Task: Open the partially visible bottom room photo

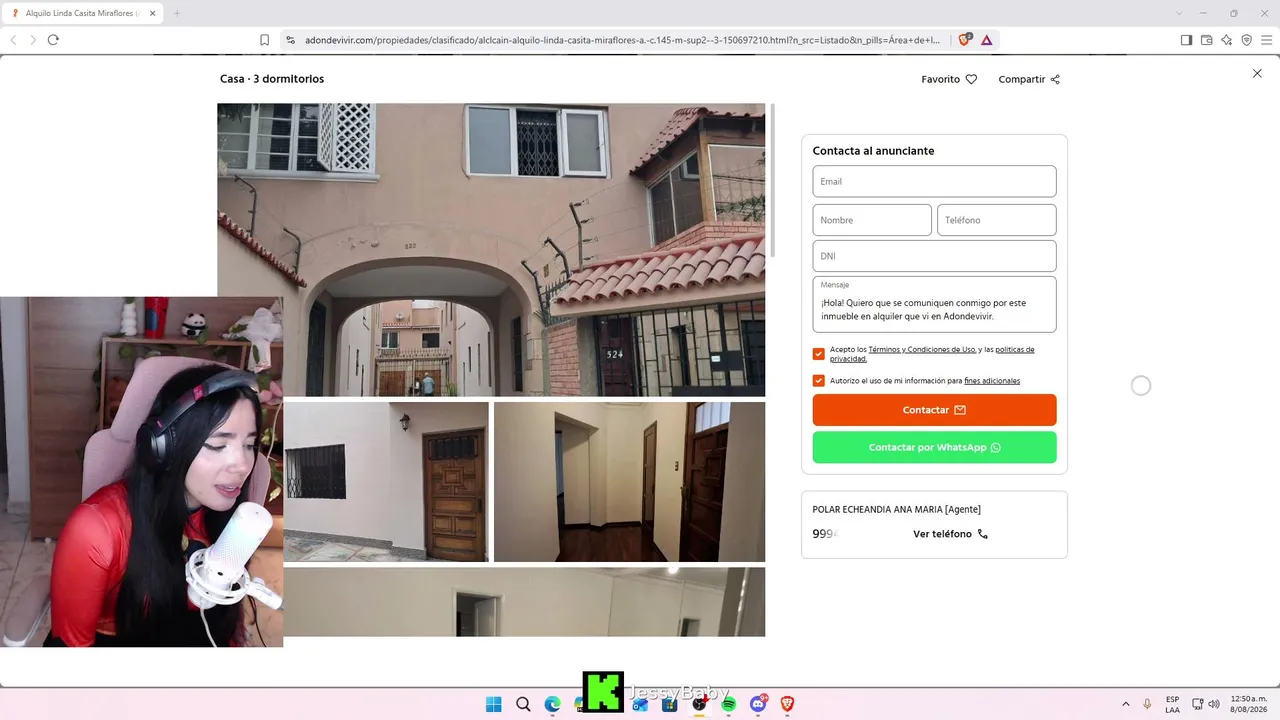Action: click(x=524, y=602)
